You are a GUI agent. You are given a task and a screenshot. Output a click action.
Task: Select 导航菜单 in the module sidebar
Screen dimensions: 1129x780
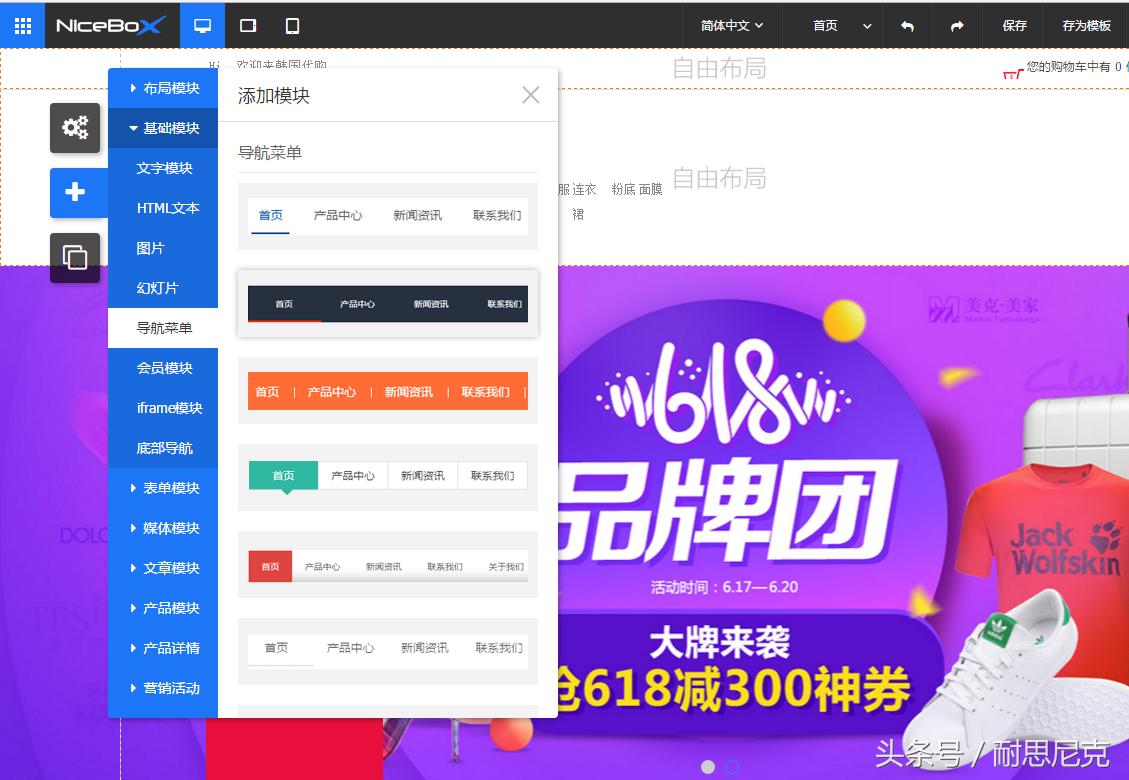163,328
